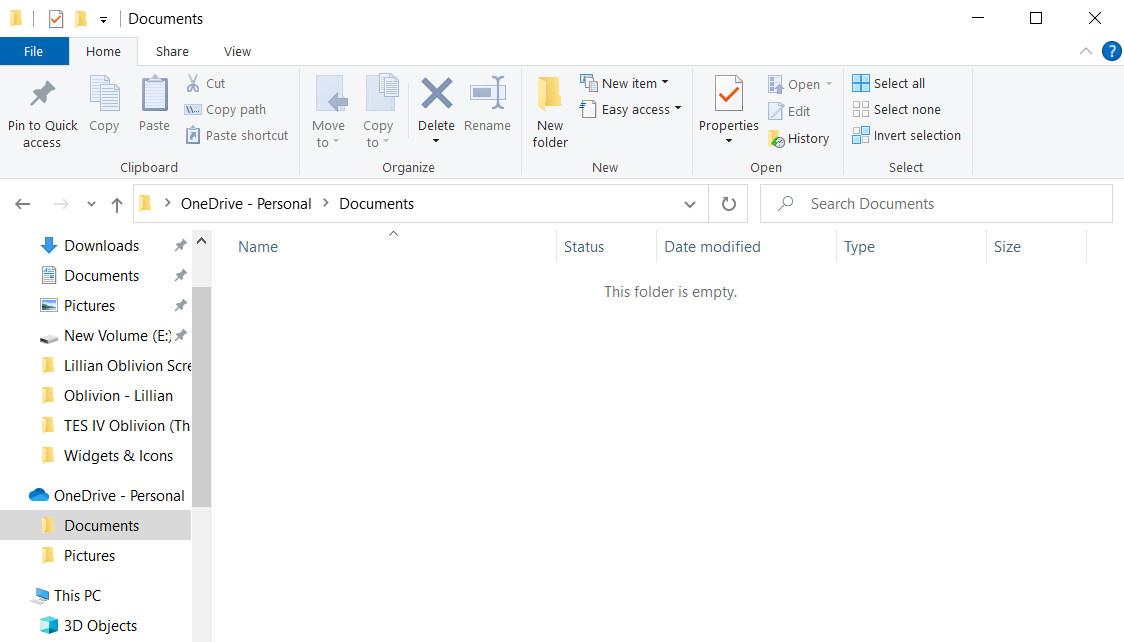Open Lillian Oblivion Scre folder
1124x642 pixels.
tap(115, 366)
